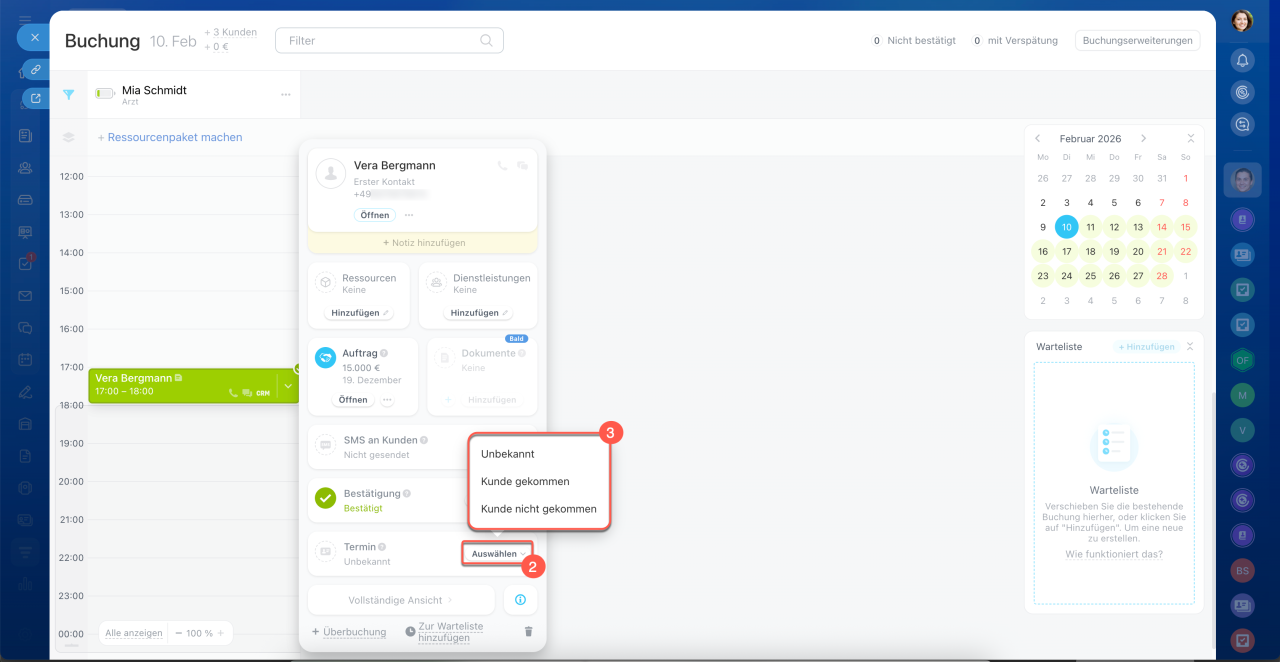Viewport: 1280px width, 662px height.
Task: Select 'Unbekannt' status option
Action: [x=508, y=454]
